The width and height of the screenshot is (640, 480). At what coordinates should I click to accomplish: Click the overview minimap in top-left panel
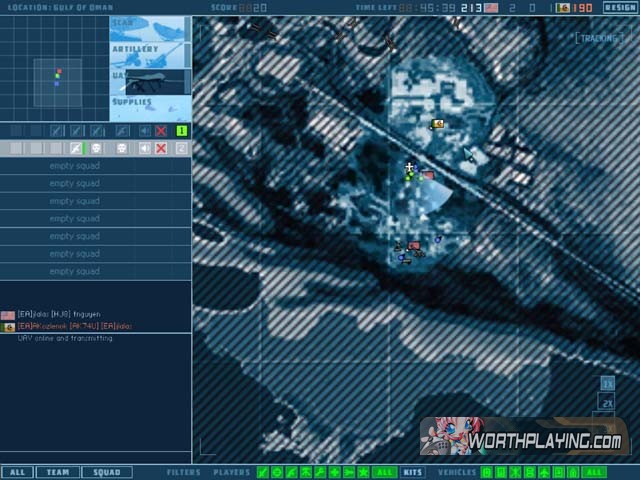pyautogui.click(x=56, y=80)
